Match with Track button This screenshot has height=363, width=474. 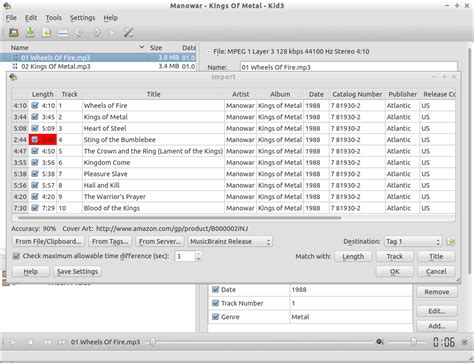tap(395, 256)
